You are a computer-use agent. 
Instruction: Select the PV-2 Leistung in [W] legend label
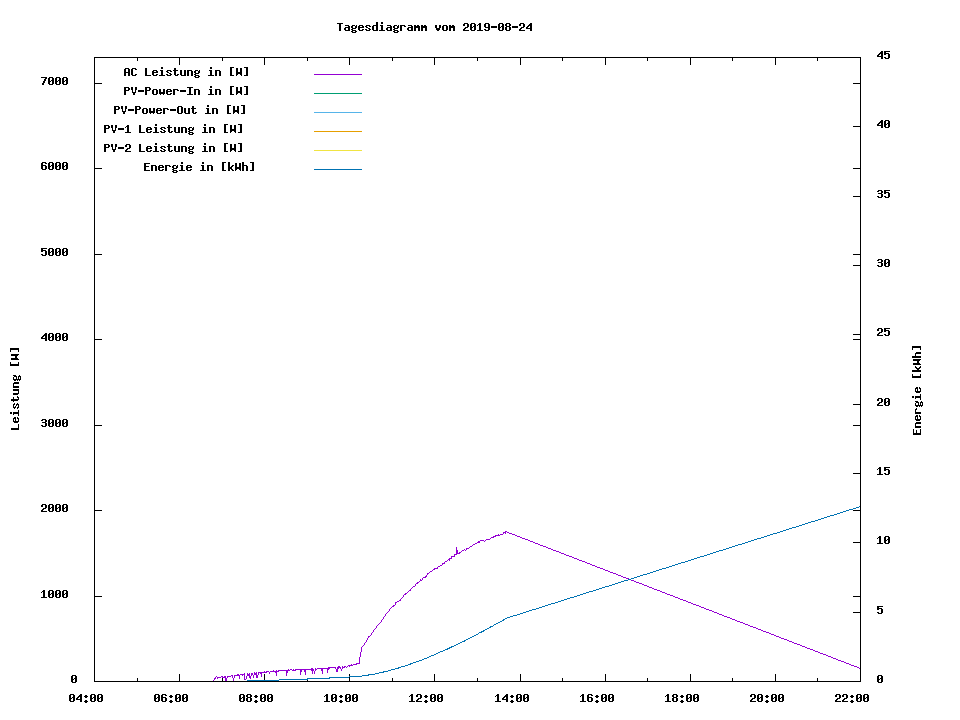pyautogui.click(x=173, y=148)
